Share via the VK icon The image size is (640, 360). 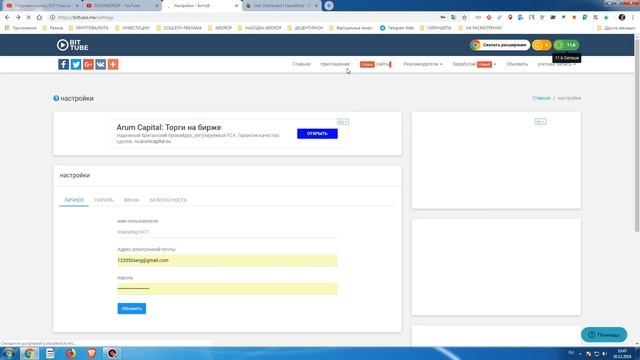pos(100,64)
